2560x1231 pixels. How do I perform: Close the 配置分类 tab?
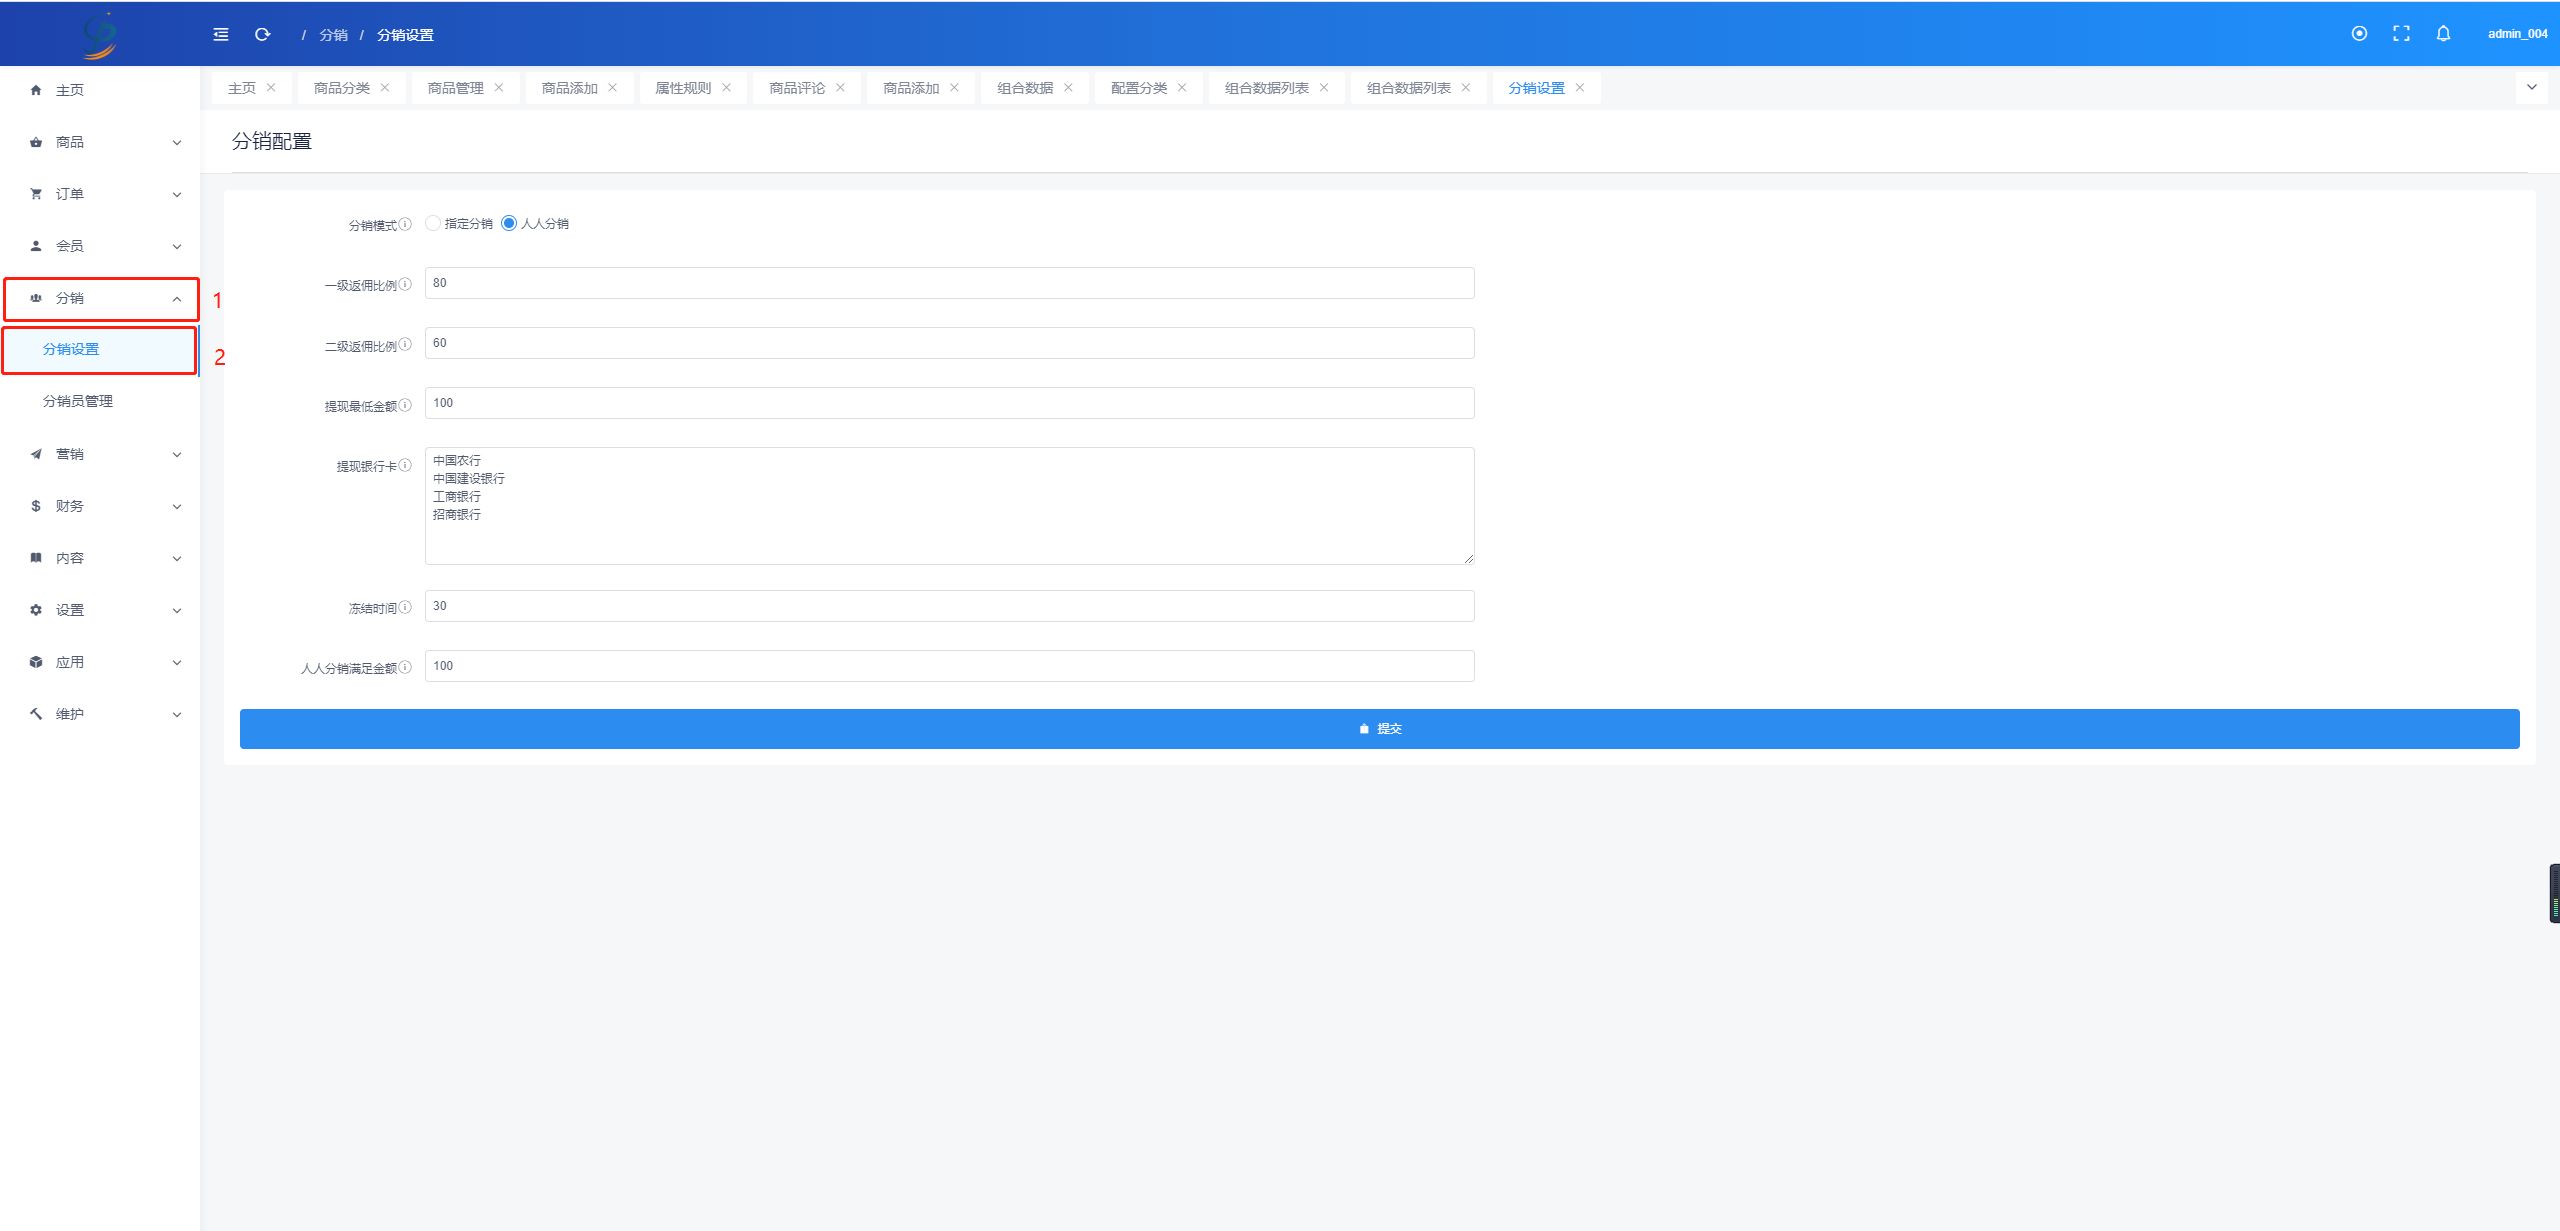(1183, 88)
